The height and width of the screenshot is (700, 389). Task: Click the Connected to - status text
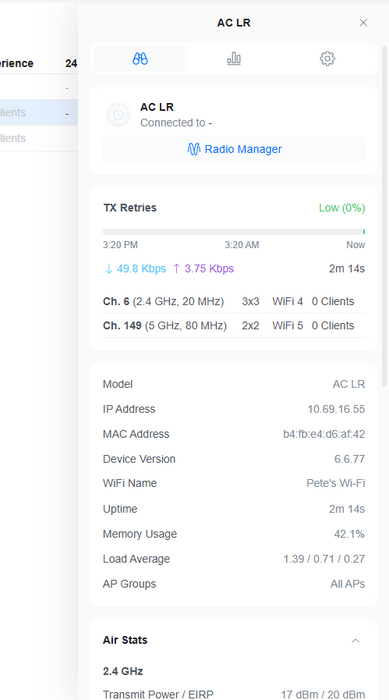176,123
